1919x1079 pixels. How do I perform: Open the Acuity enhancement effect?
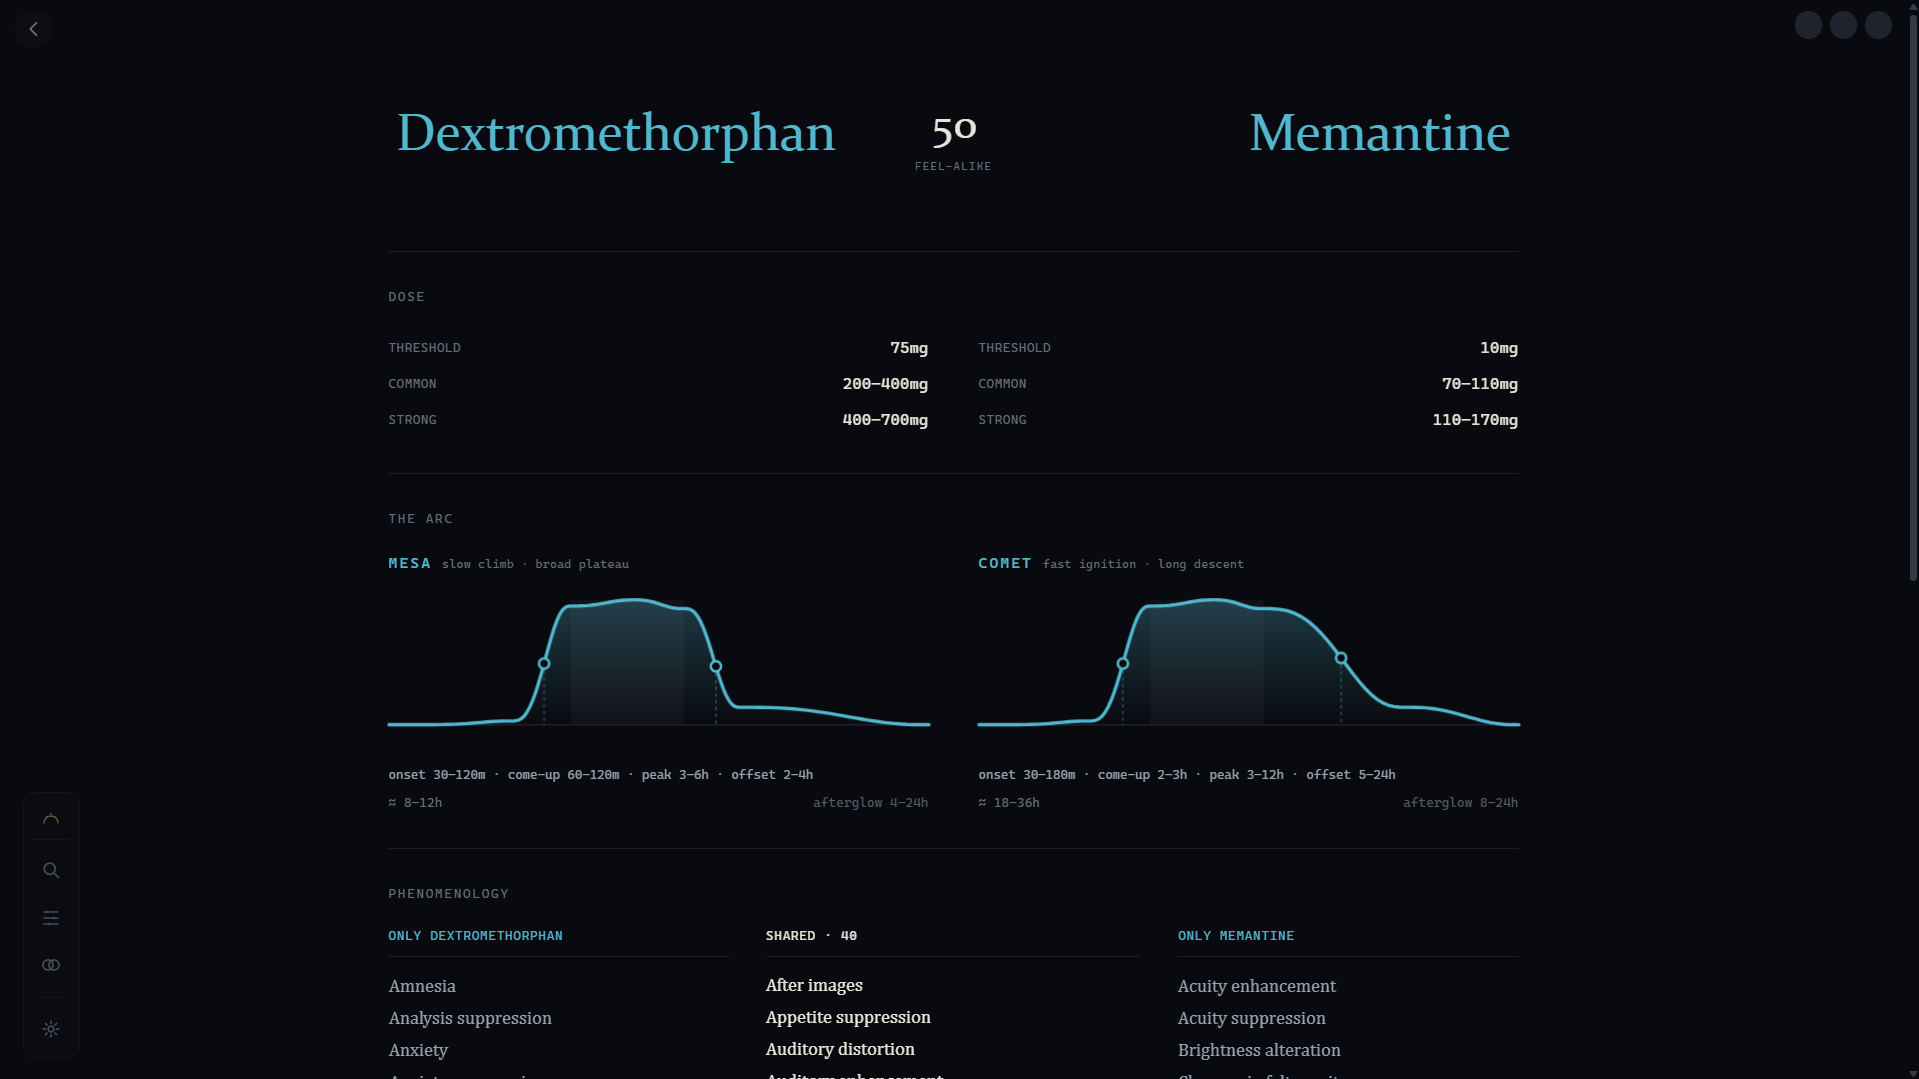(1257, 986)
